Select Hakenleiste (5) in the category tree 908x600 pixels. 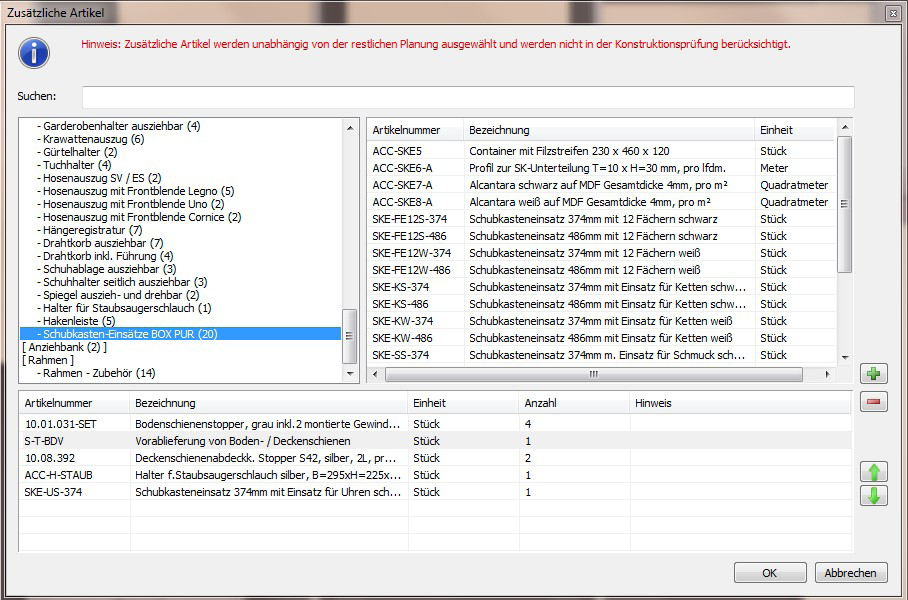(x=78, y=321)
